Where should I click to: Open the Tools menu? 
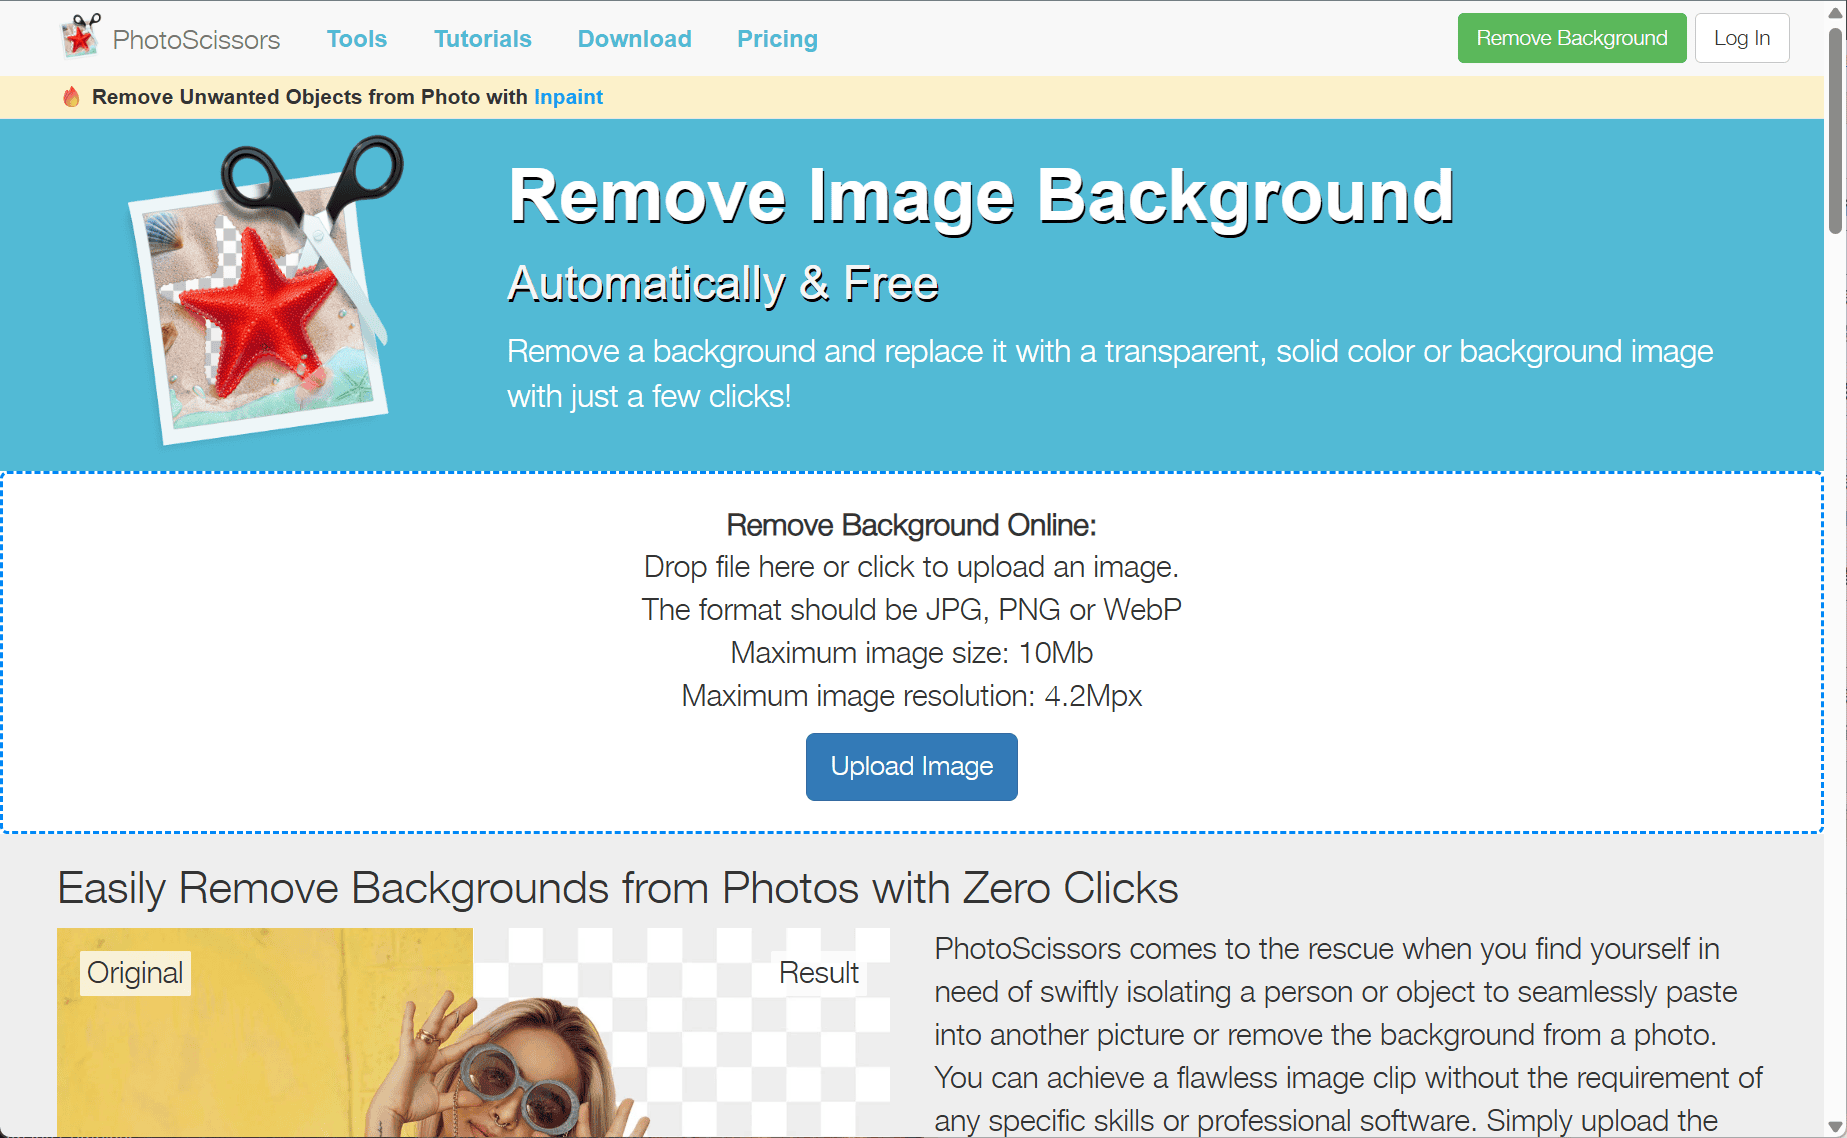click(356, 39)
